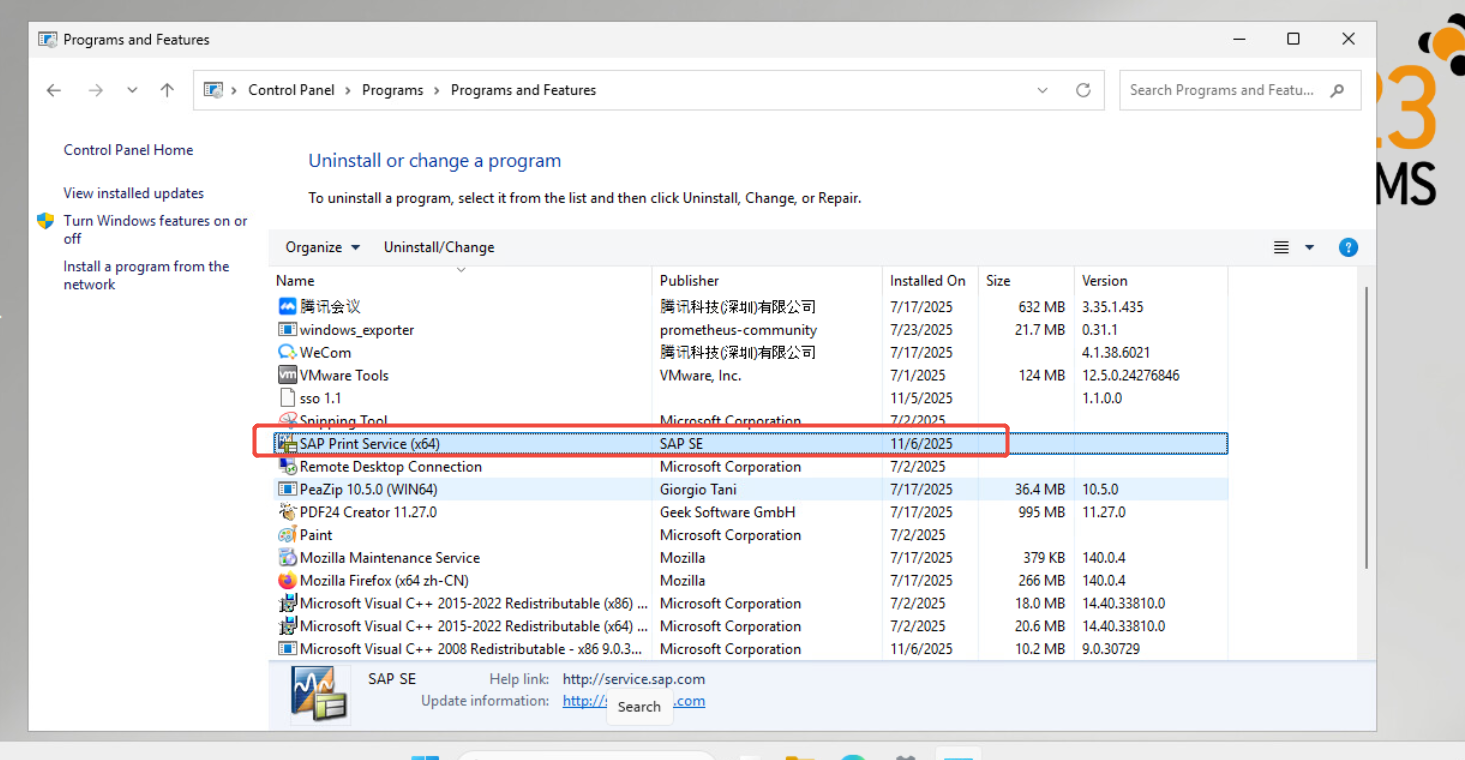This screenshot has width=1465, height=760.
Task: Click the Paint program icon
Action: tap(287, 535)
